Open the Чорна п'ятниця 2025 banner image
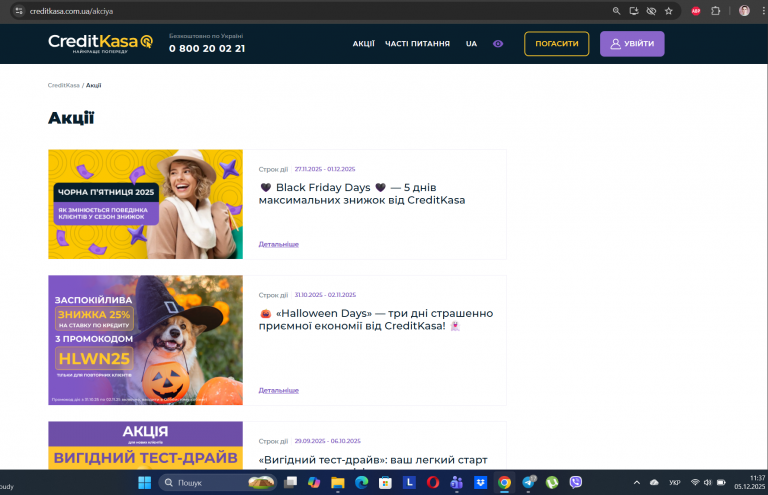This screenshot has width=768, height=495. tap(145, 204)
